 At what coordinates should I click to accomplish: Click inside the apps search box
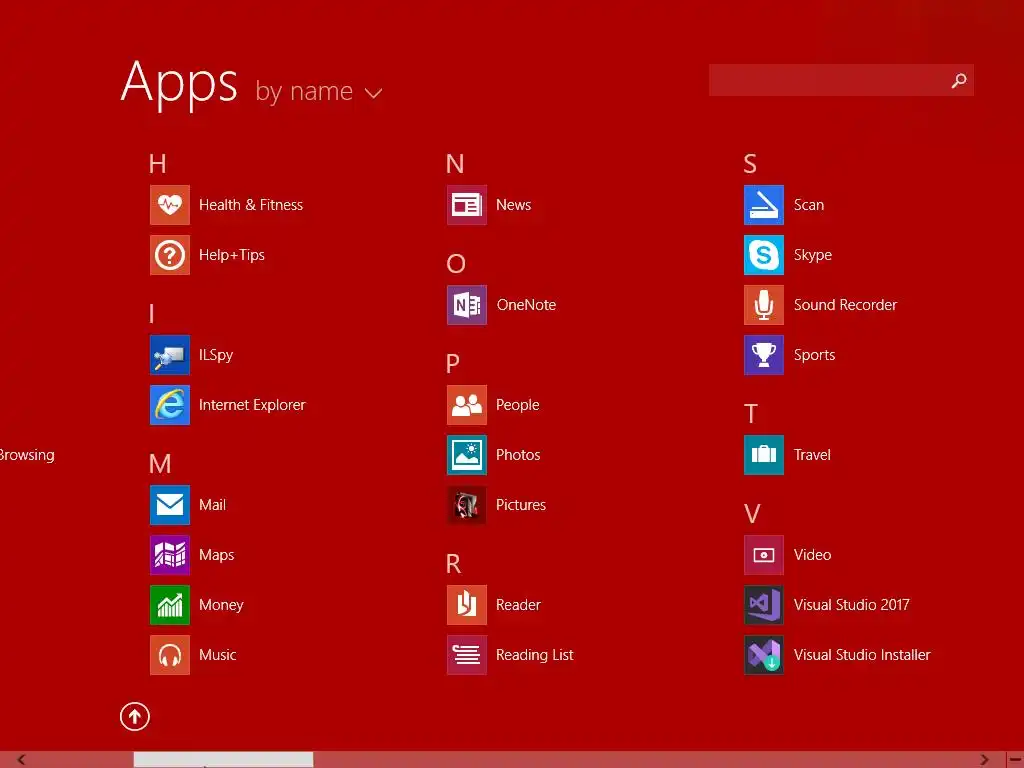click(841, 80)
